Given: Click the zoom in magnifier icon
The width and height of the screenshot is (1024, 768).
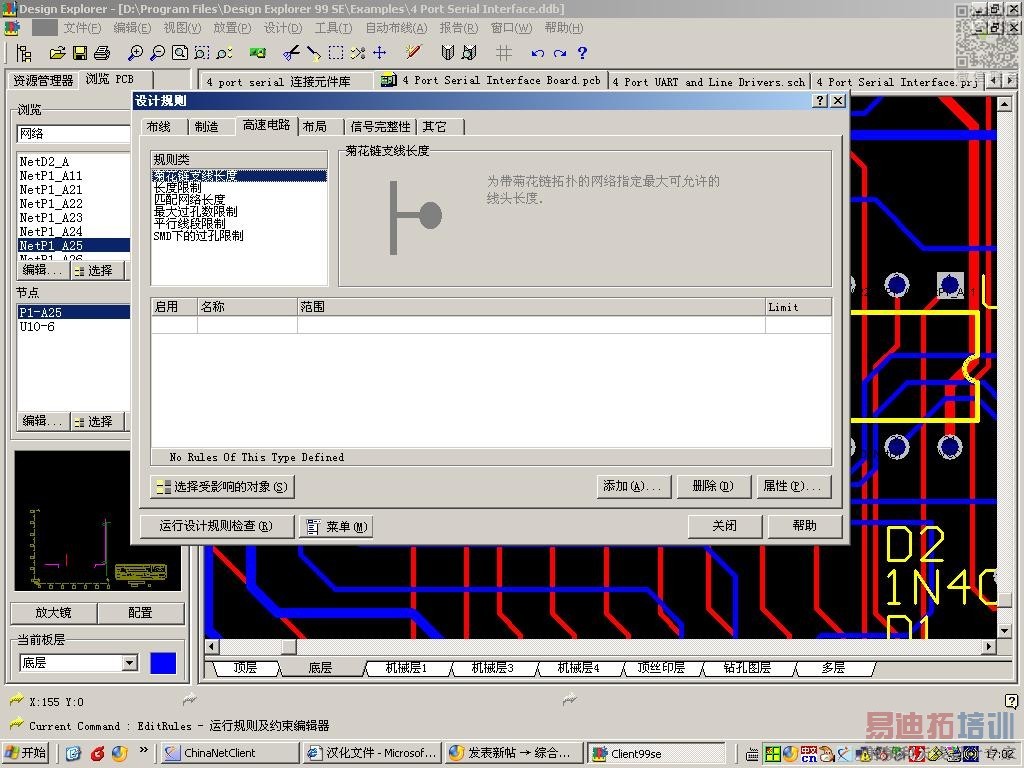Looking at the screenshot, I should click(x=135, y=53).
